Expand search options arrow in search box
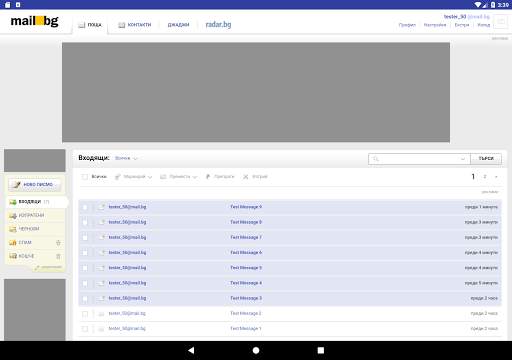 click(463, 159)
